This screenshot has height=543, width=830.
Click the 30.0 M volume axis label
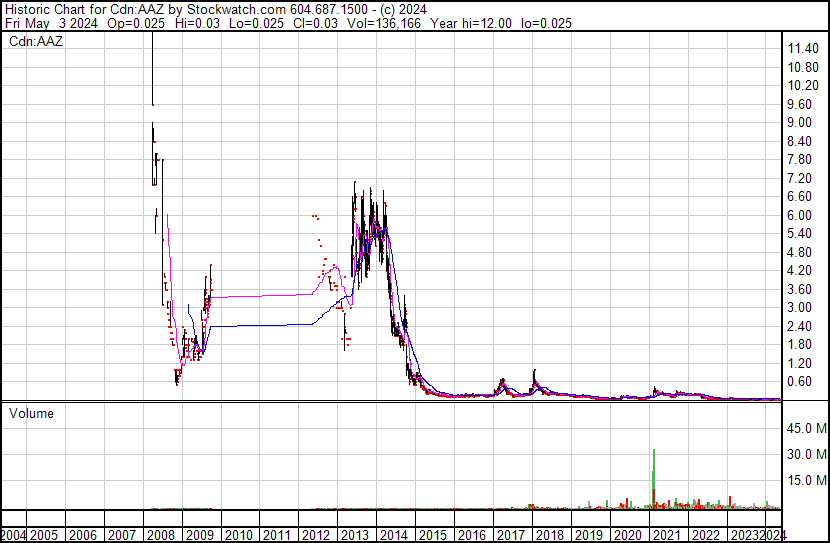[807, 454]
